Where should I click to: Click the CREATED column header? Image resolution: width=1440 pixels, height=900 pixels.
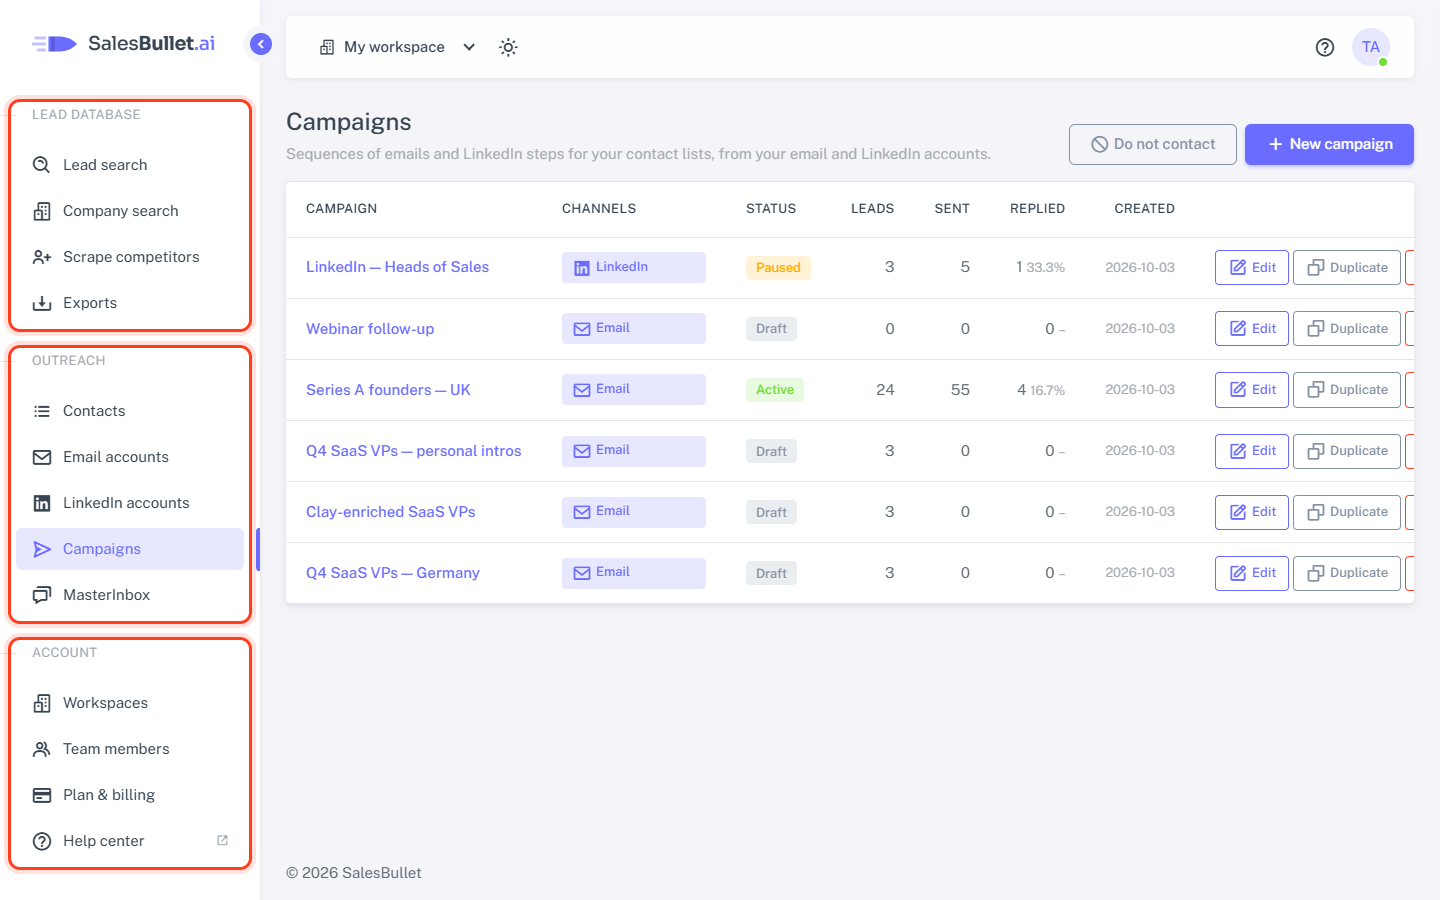click(1145, 209)
